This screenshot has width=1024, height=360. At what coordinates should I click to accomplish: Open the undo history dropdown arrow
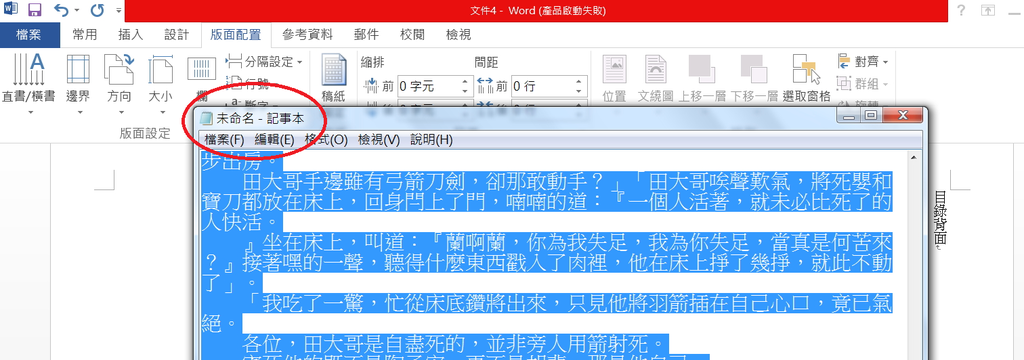pos(76,11)
